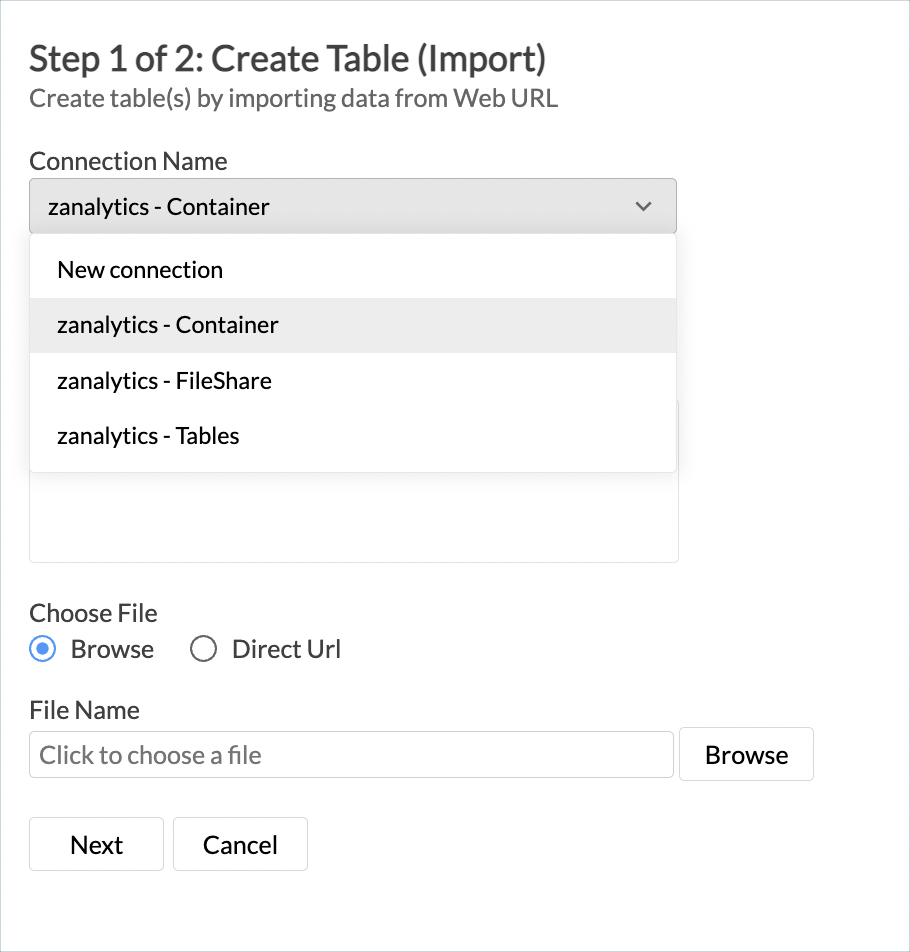Click the 'Step 1 of 2' heading

pyautogui.click(x=288, y=58)
